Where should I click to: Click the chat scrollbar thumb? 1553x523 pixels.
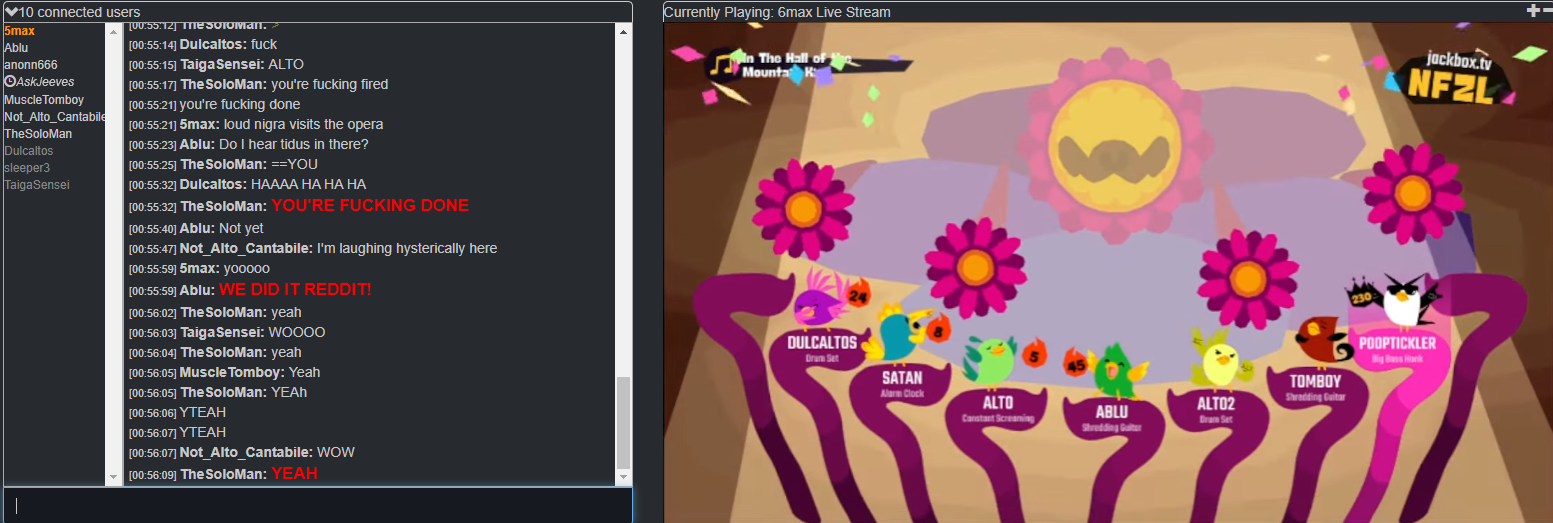[624, 422]
